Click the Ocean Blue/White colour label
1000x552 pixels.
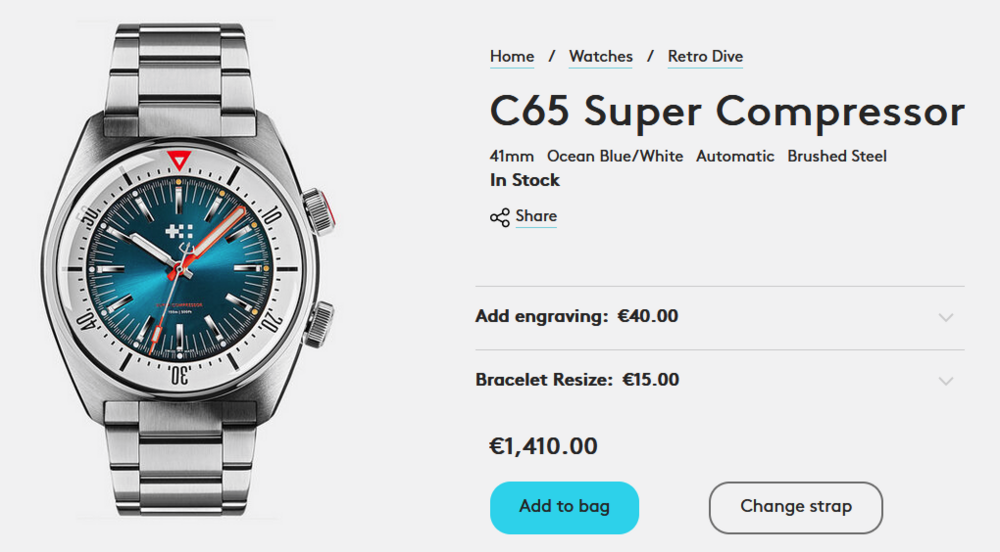615,156
